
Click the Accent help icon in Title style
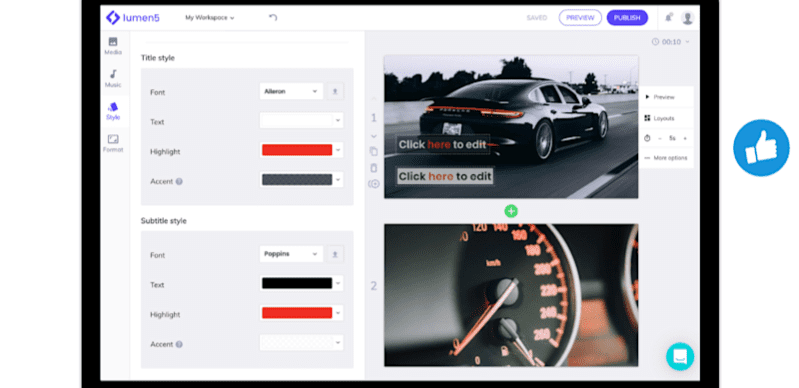pos(179,182)
